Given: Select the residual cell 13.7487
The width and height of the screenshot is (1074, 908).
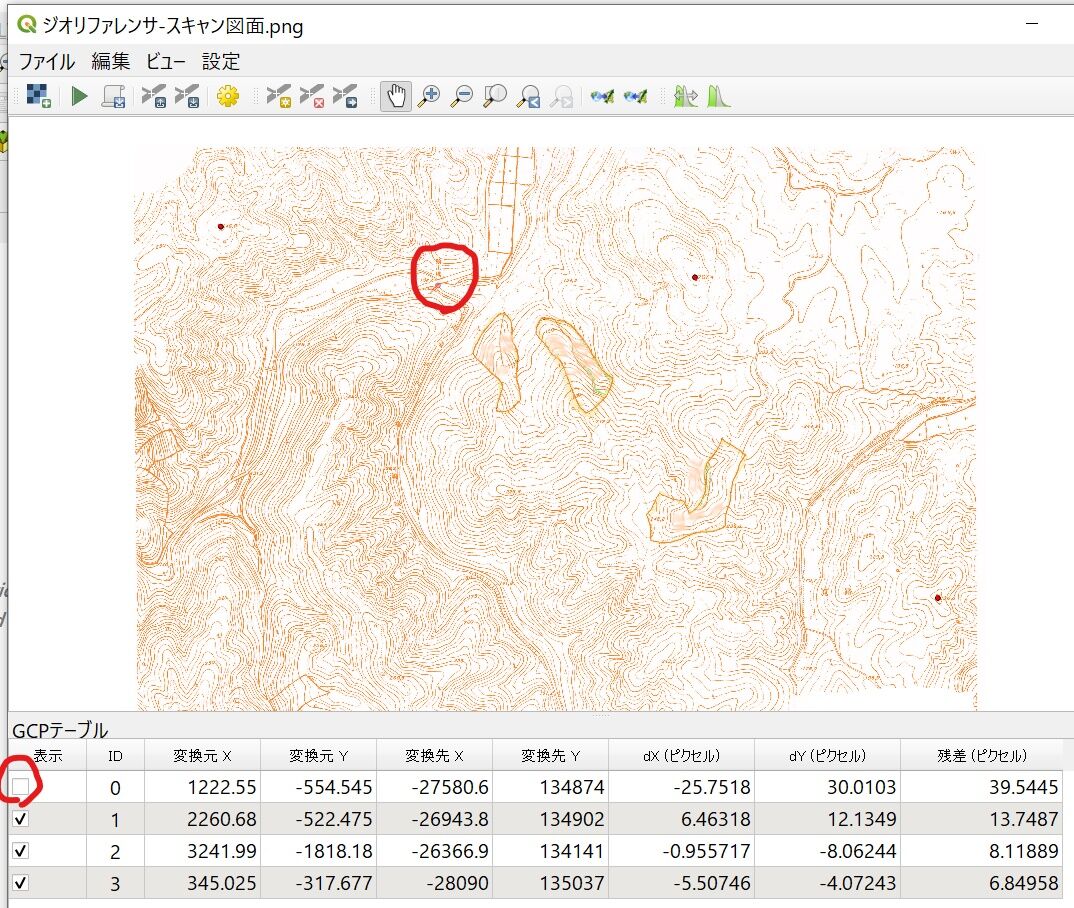Looking at the screenshot, I should click(982, 819).
